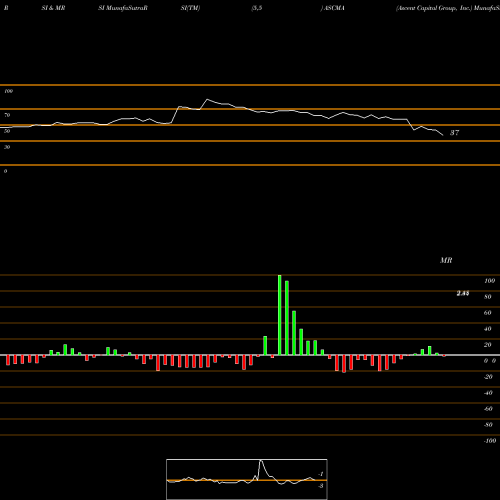Viewport: 500px width, 500px height.
Task: Click the 'SI & MR' header text
Action: tap(53, 8)
